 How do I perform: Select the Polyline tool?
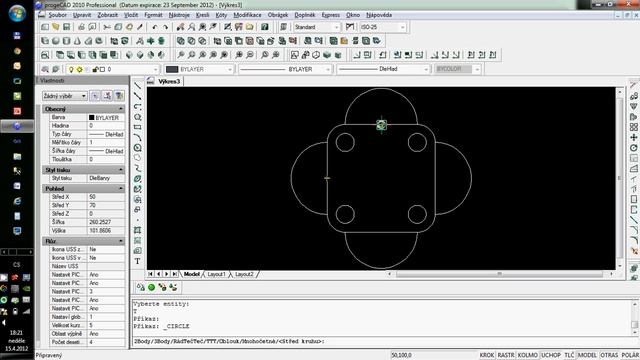(138, 107)
